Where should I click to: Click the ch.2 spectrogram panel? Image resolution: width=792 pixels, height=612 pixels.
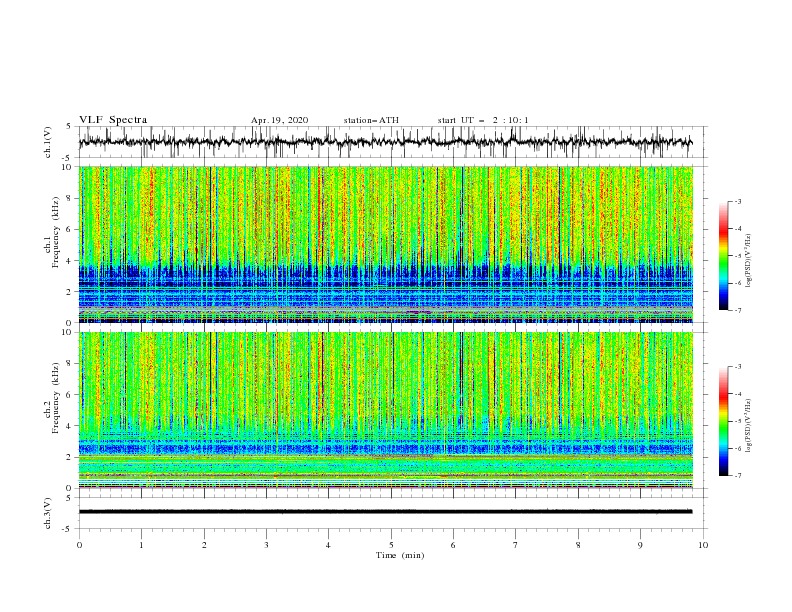pos(386,410)
